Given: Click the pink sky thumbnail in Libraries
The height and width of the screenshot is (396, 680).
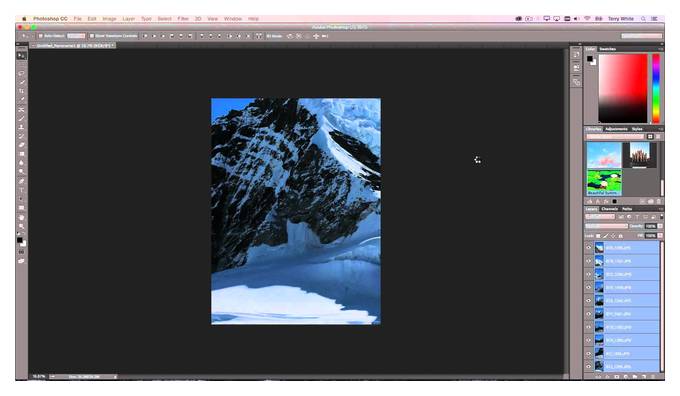Looking at the screenshot, I should 604,155.
